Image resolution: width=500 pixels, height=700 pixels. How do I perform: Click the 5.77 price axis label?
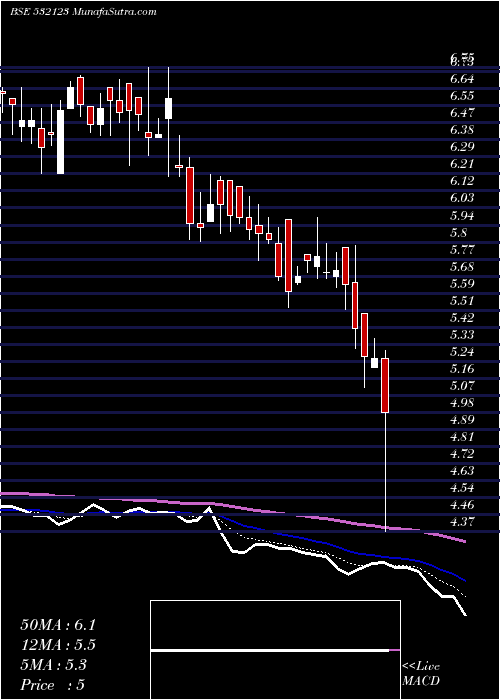[x=462, y=250]
